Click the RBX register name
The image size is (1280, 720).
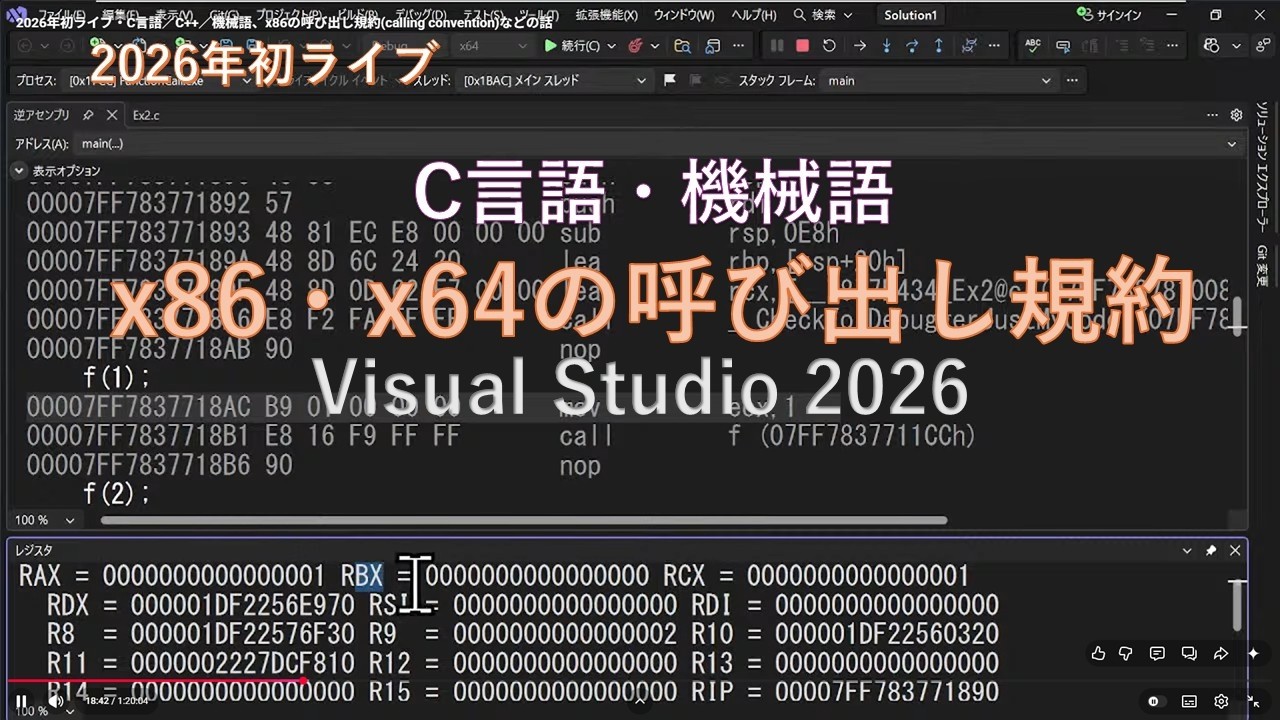tap(362, 576)
